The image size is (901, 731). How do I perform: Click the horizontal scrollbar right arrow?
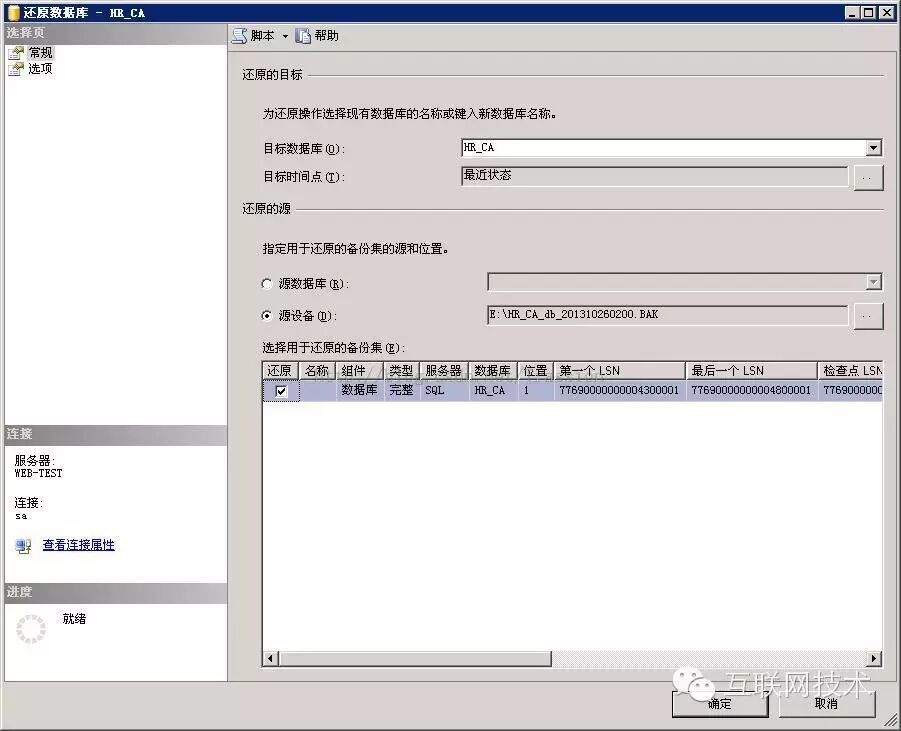[875, 659]
